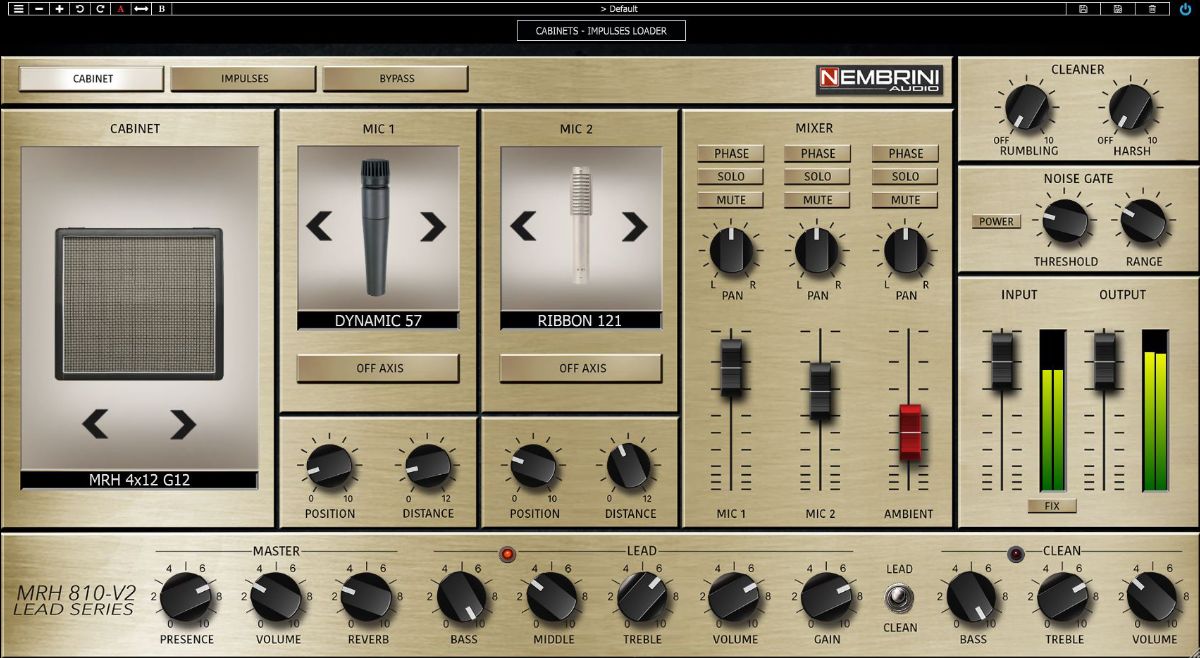Click the redo arrow icon
The height and width of the screenshot is (658, 1200).
pyautogui.click(x=100, y=9)
